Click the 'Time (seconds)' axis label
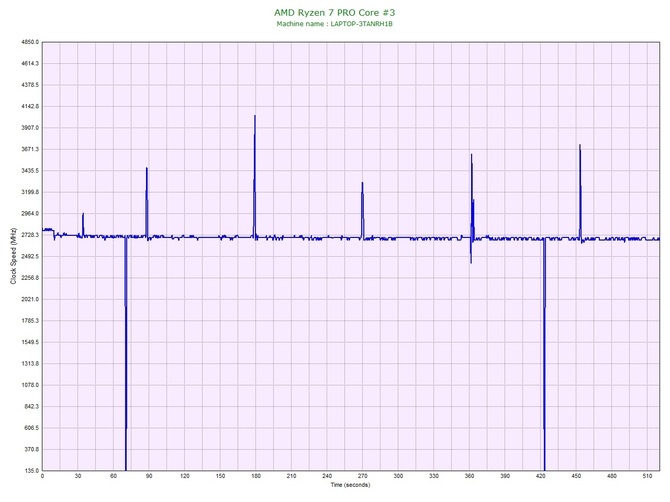This screenshot has width=670, height=502. click(x=350, y=485)
